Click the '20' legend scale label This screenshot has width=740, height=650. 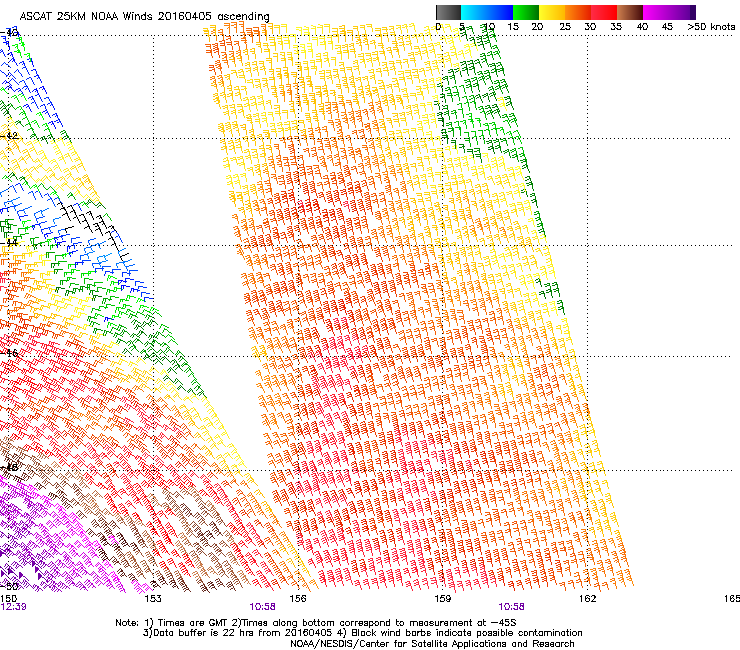click(x=538, y=27)
